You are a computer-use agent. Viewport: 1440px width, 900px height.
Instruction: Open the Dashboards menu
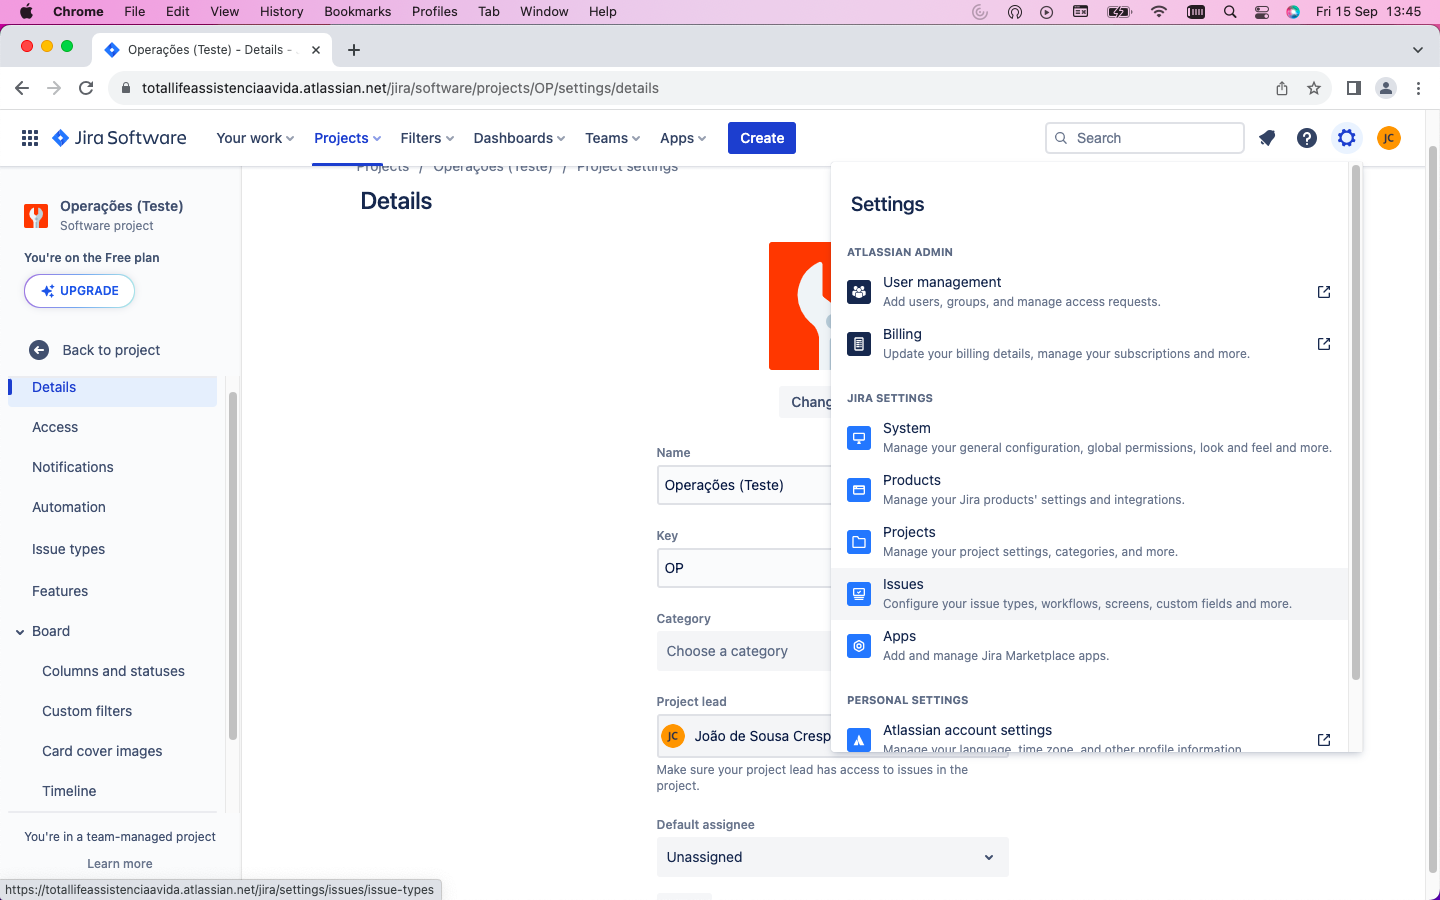coord(518,138)
